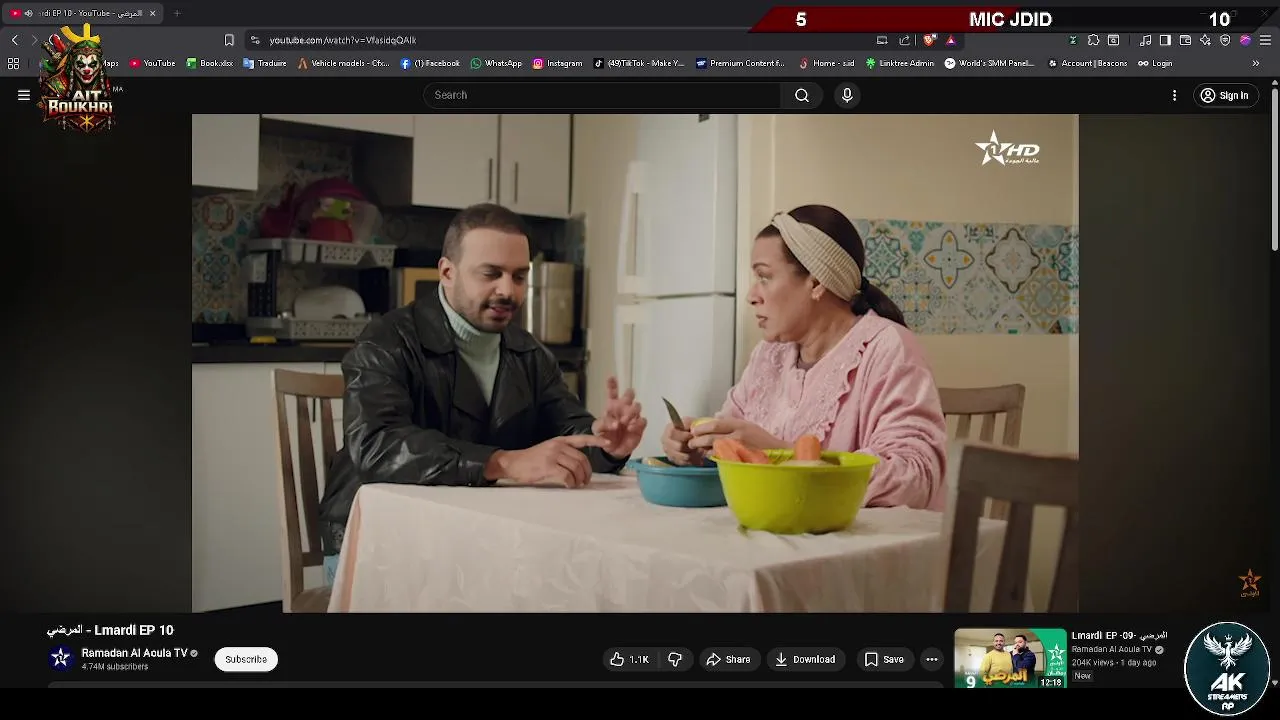This screenshot has height=720, width=1280.
Task: Open site settings icon beside the URL
Action: (x=255, y=40)
